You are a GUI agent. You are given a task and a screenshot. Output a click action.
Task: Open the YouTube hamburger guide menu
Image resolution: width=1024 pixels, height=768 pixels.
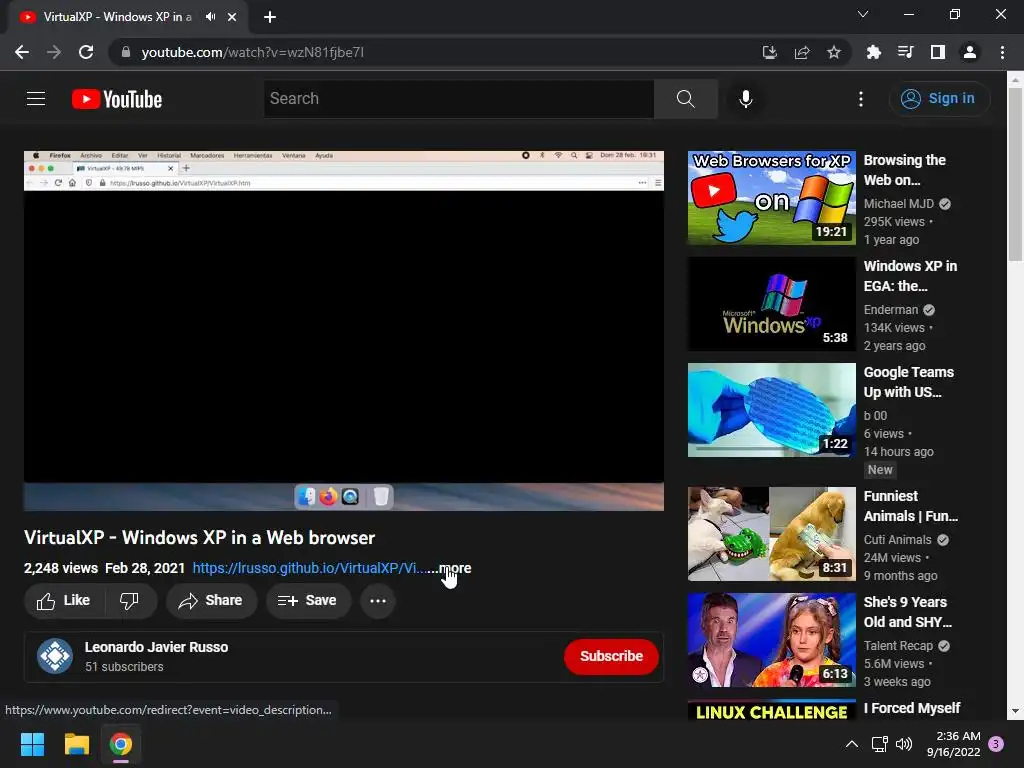pyautogui.click(x=36, y=99)
